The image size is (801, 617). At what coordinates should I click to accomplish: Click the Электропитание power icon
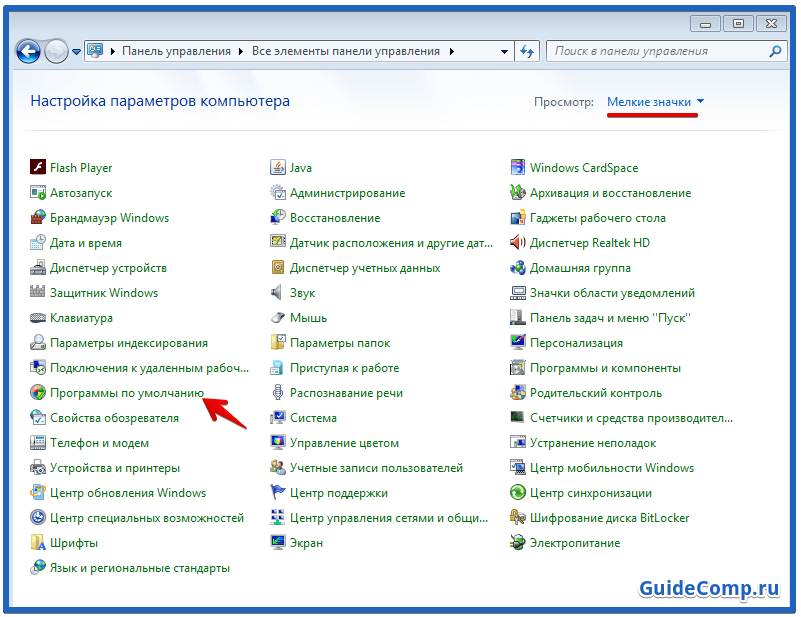click(518, 543)
